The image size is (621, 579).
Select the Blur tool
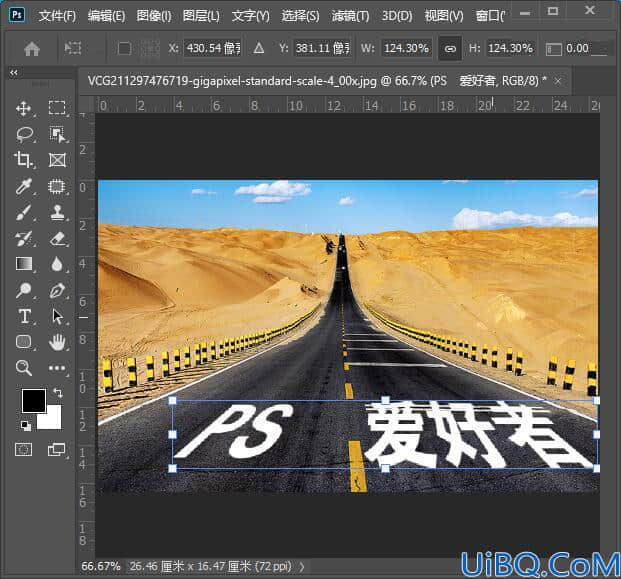(x=57, y=264)
